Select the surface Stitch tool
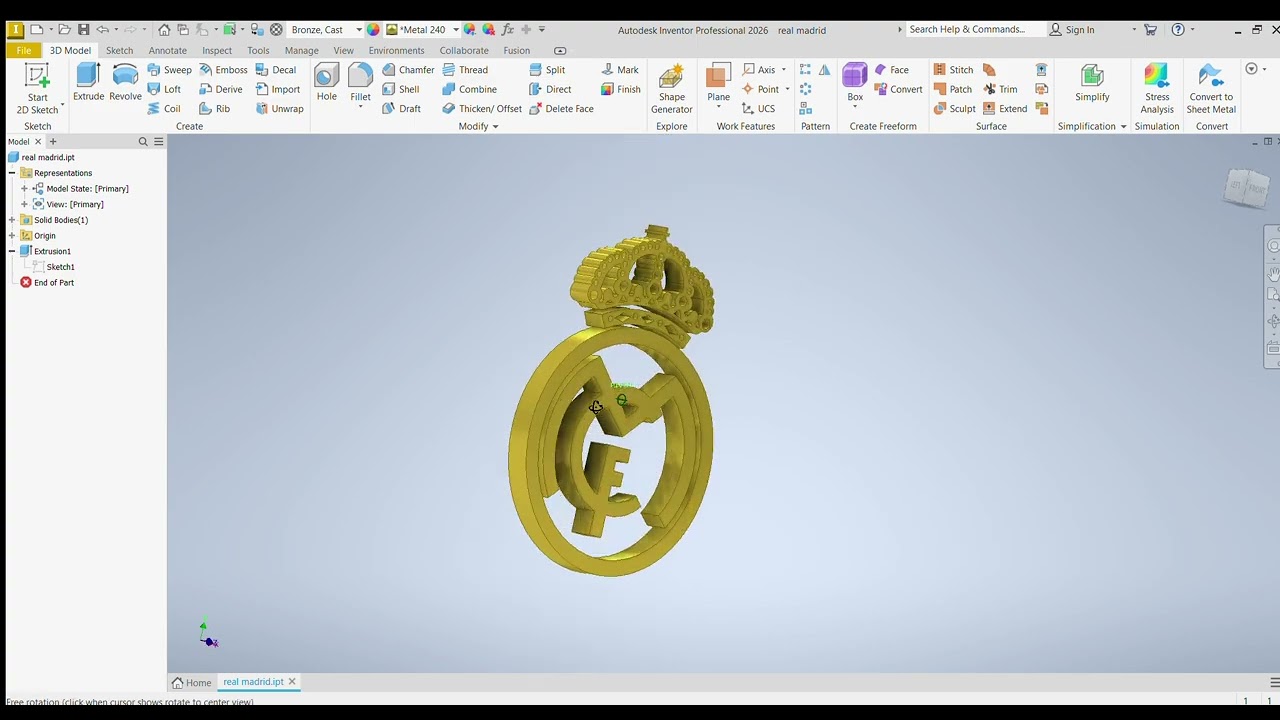 953,70
